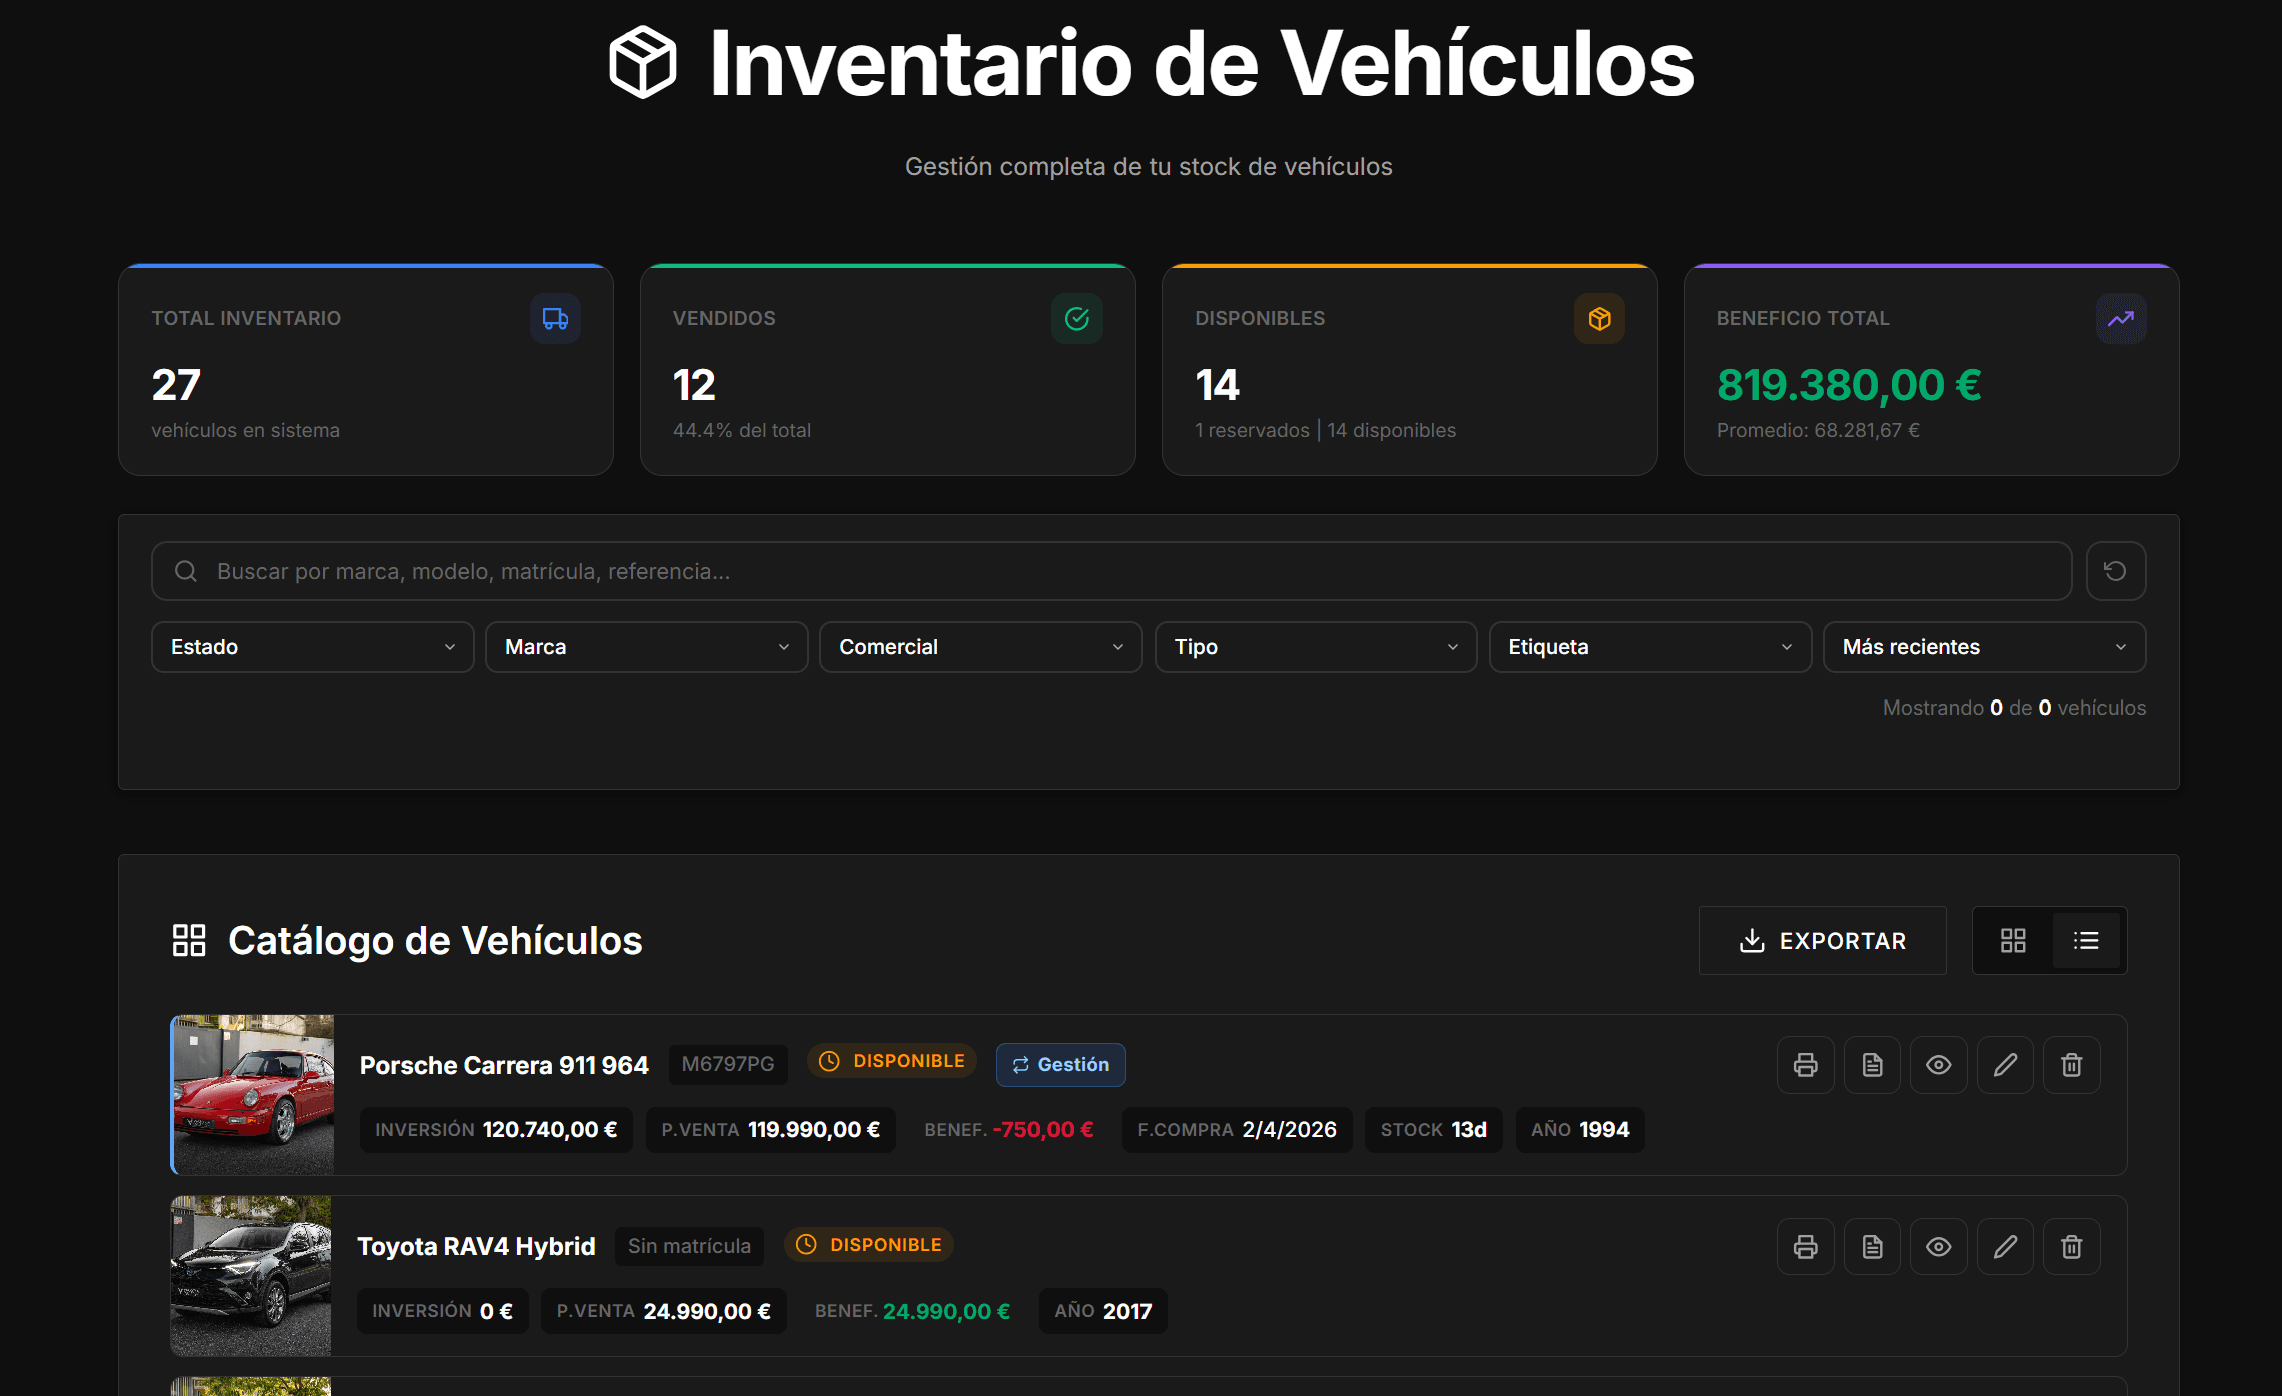This screenshot has width=2282, height=1396.
Task: Click the AÑO 2017 chip
Action: 1103,1311
